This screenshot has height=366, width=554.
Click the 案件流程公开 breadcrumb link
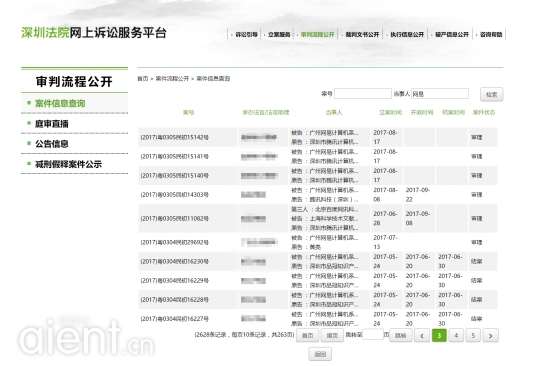pyautogui.click(x=172, y=78)
